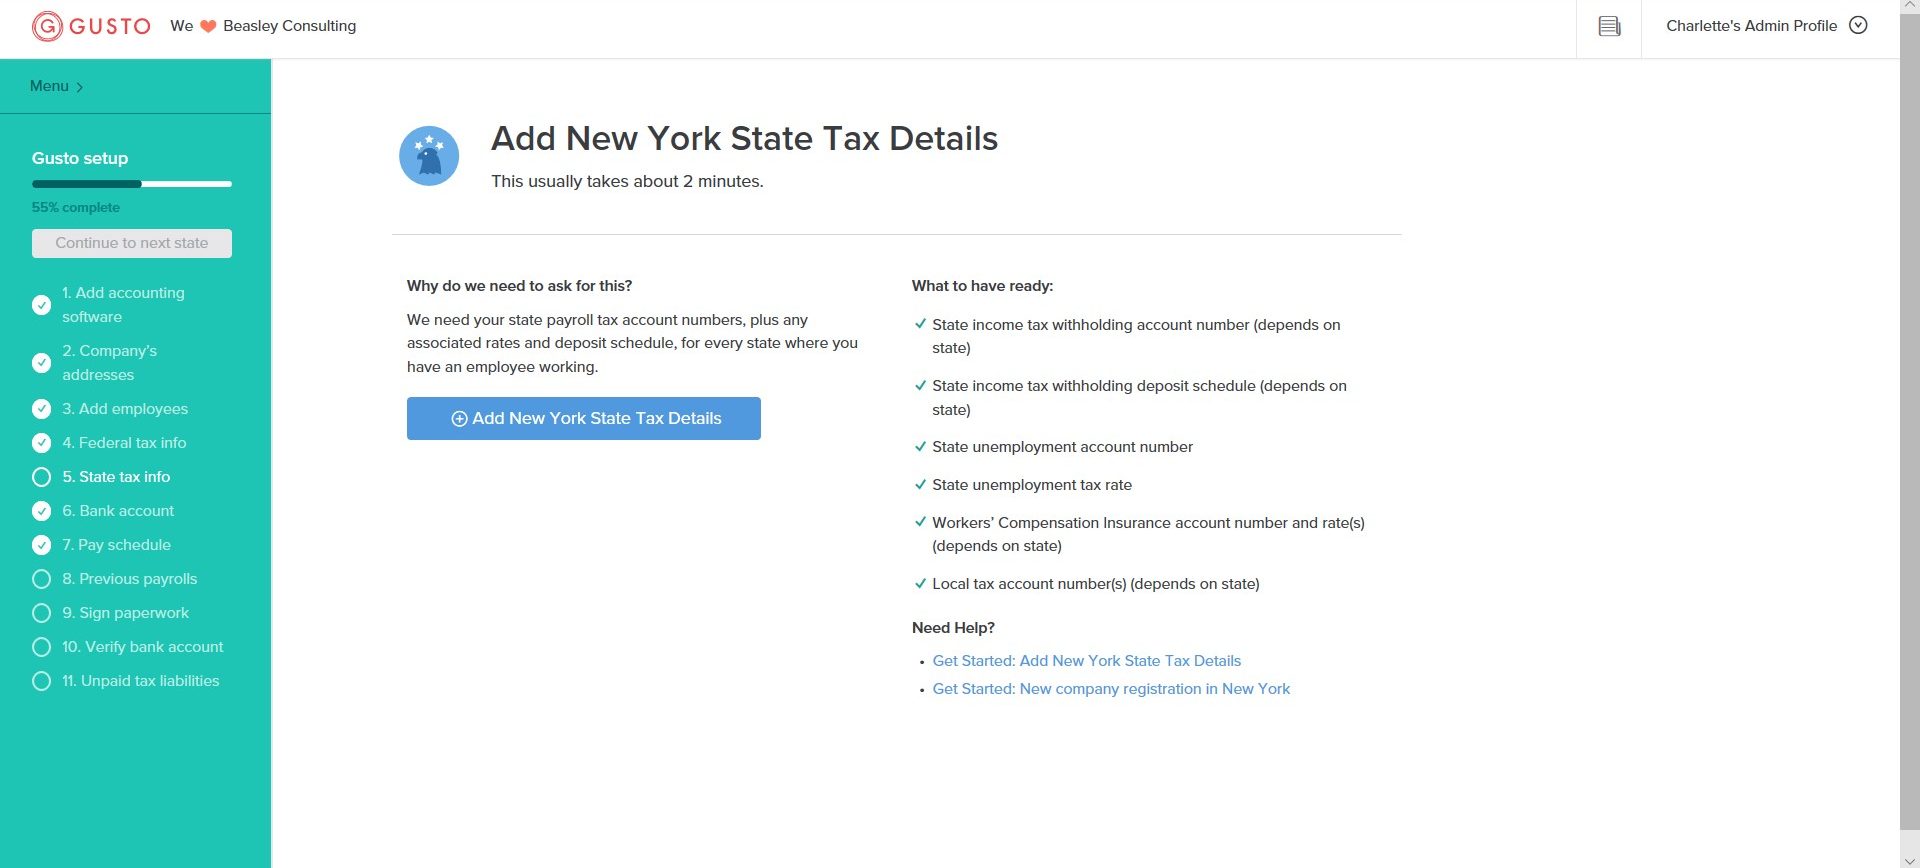Click checkmark icon beside Pay schedule step
Image resolution: width=1920 pixels, height=868 pixels.
coord(41,545)
